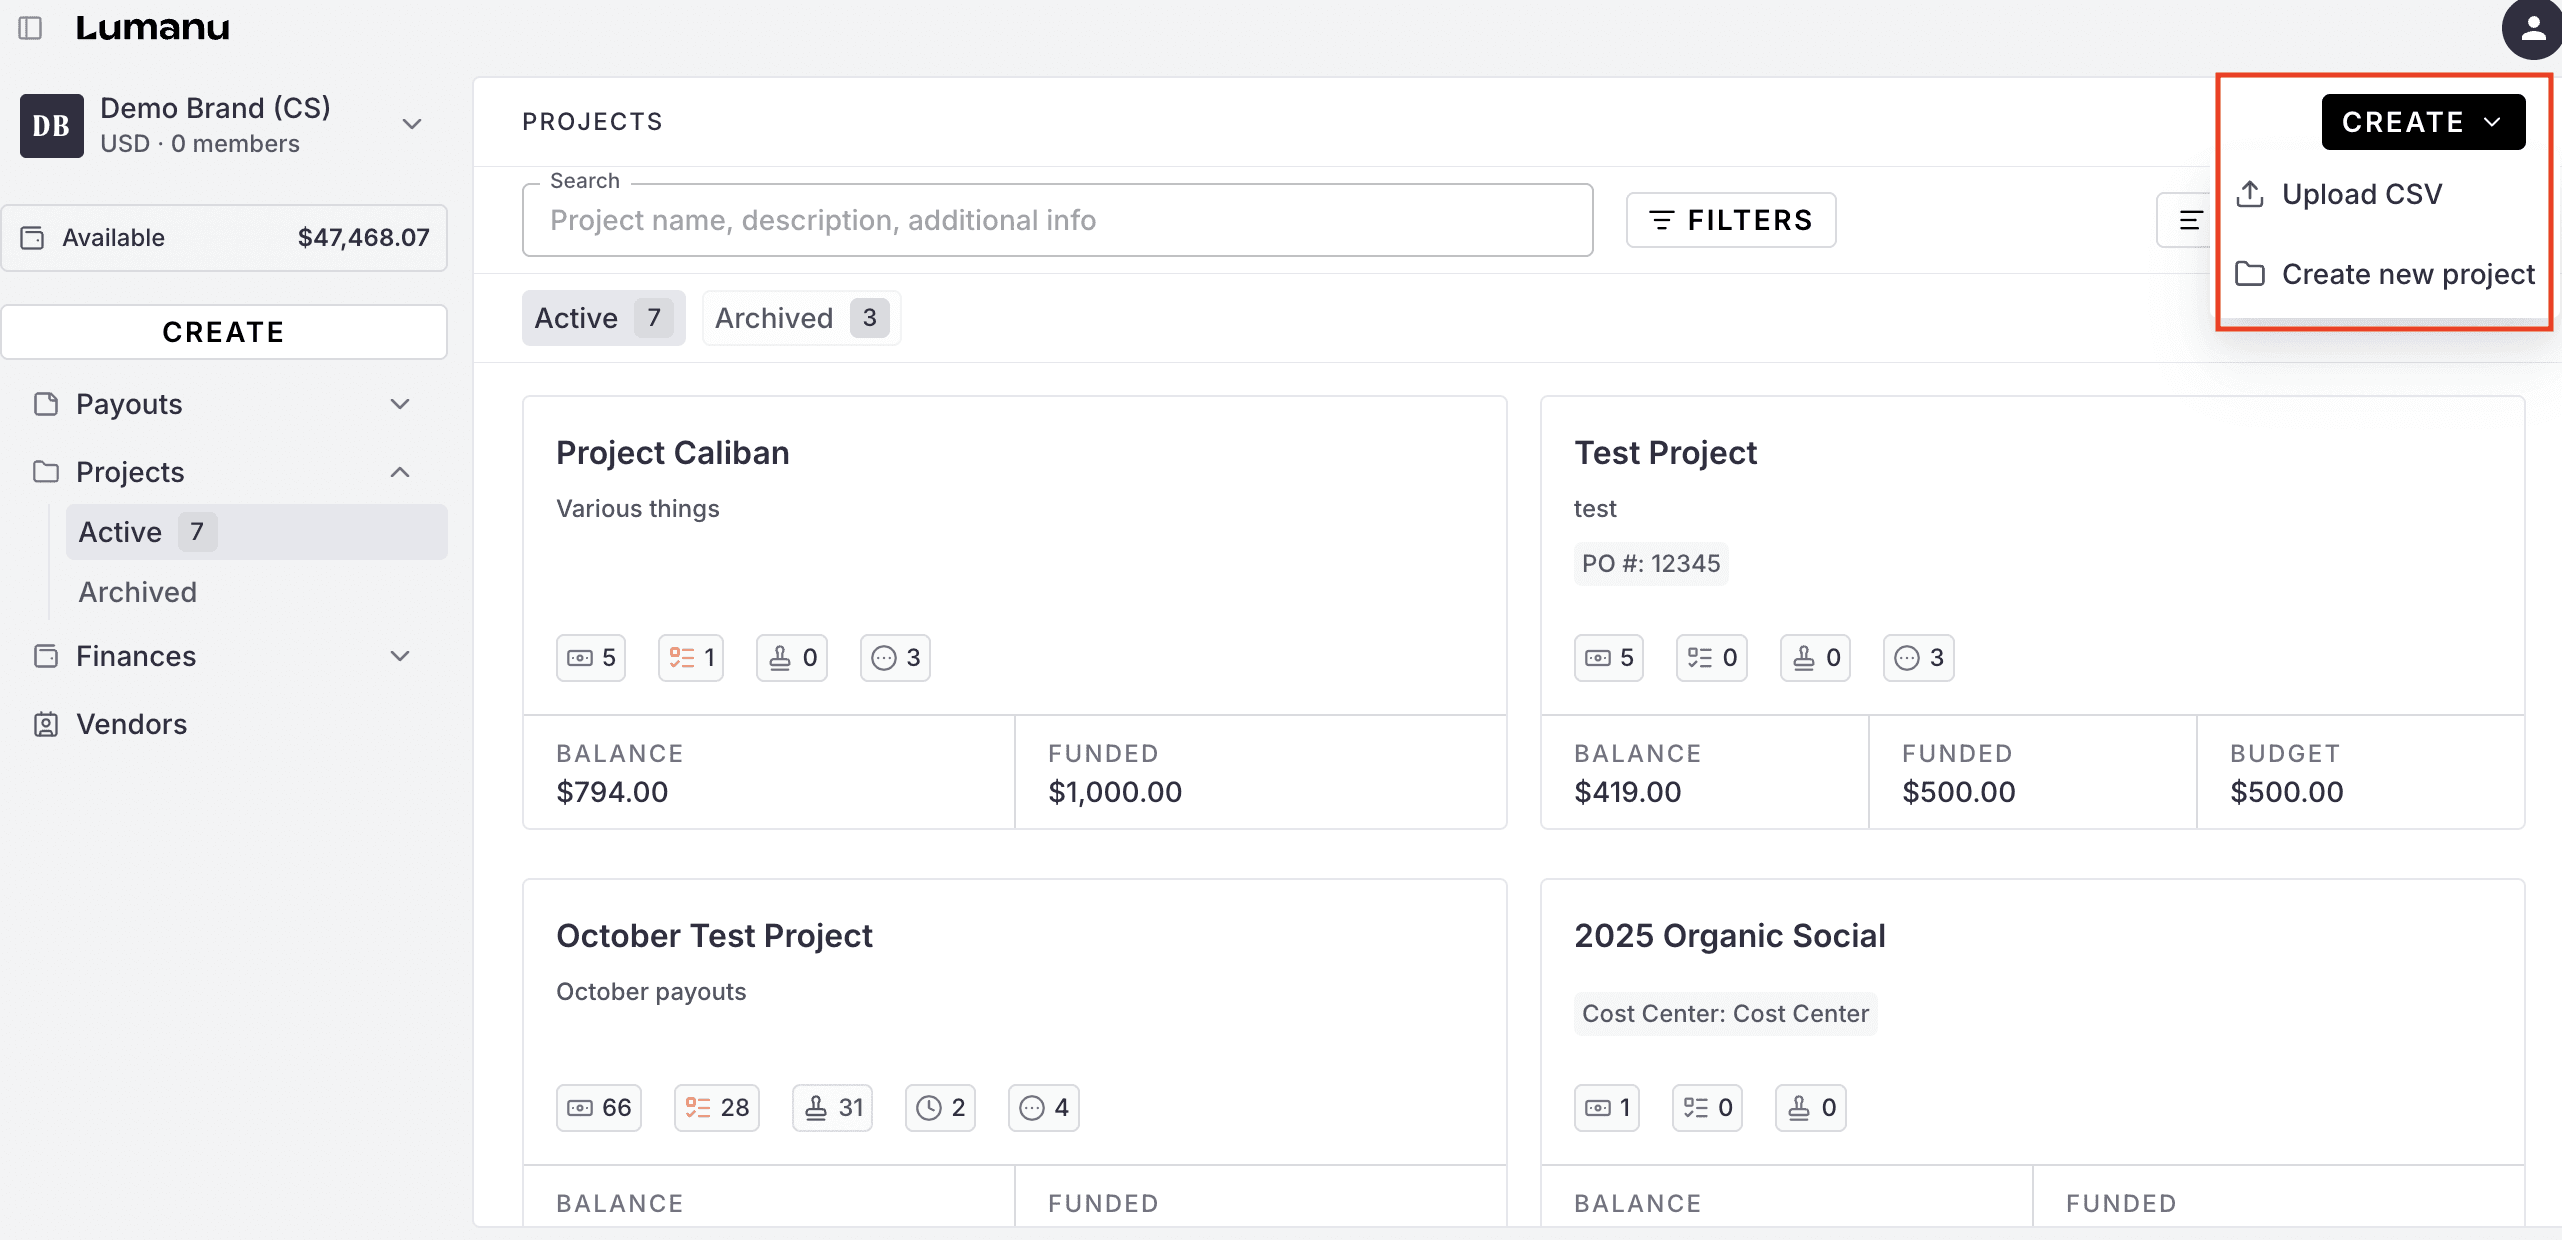This screenshot has width=2562, height=1240.
Task: Choose Create new project menu option
Action: point(2385,274)
